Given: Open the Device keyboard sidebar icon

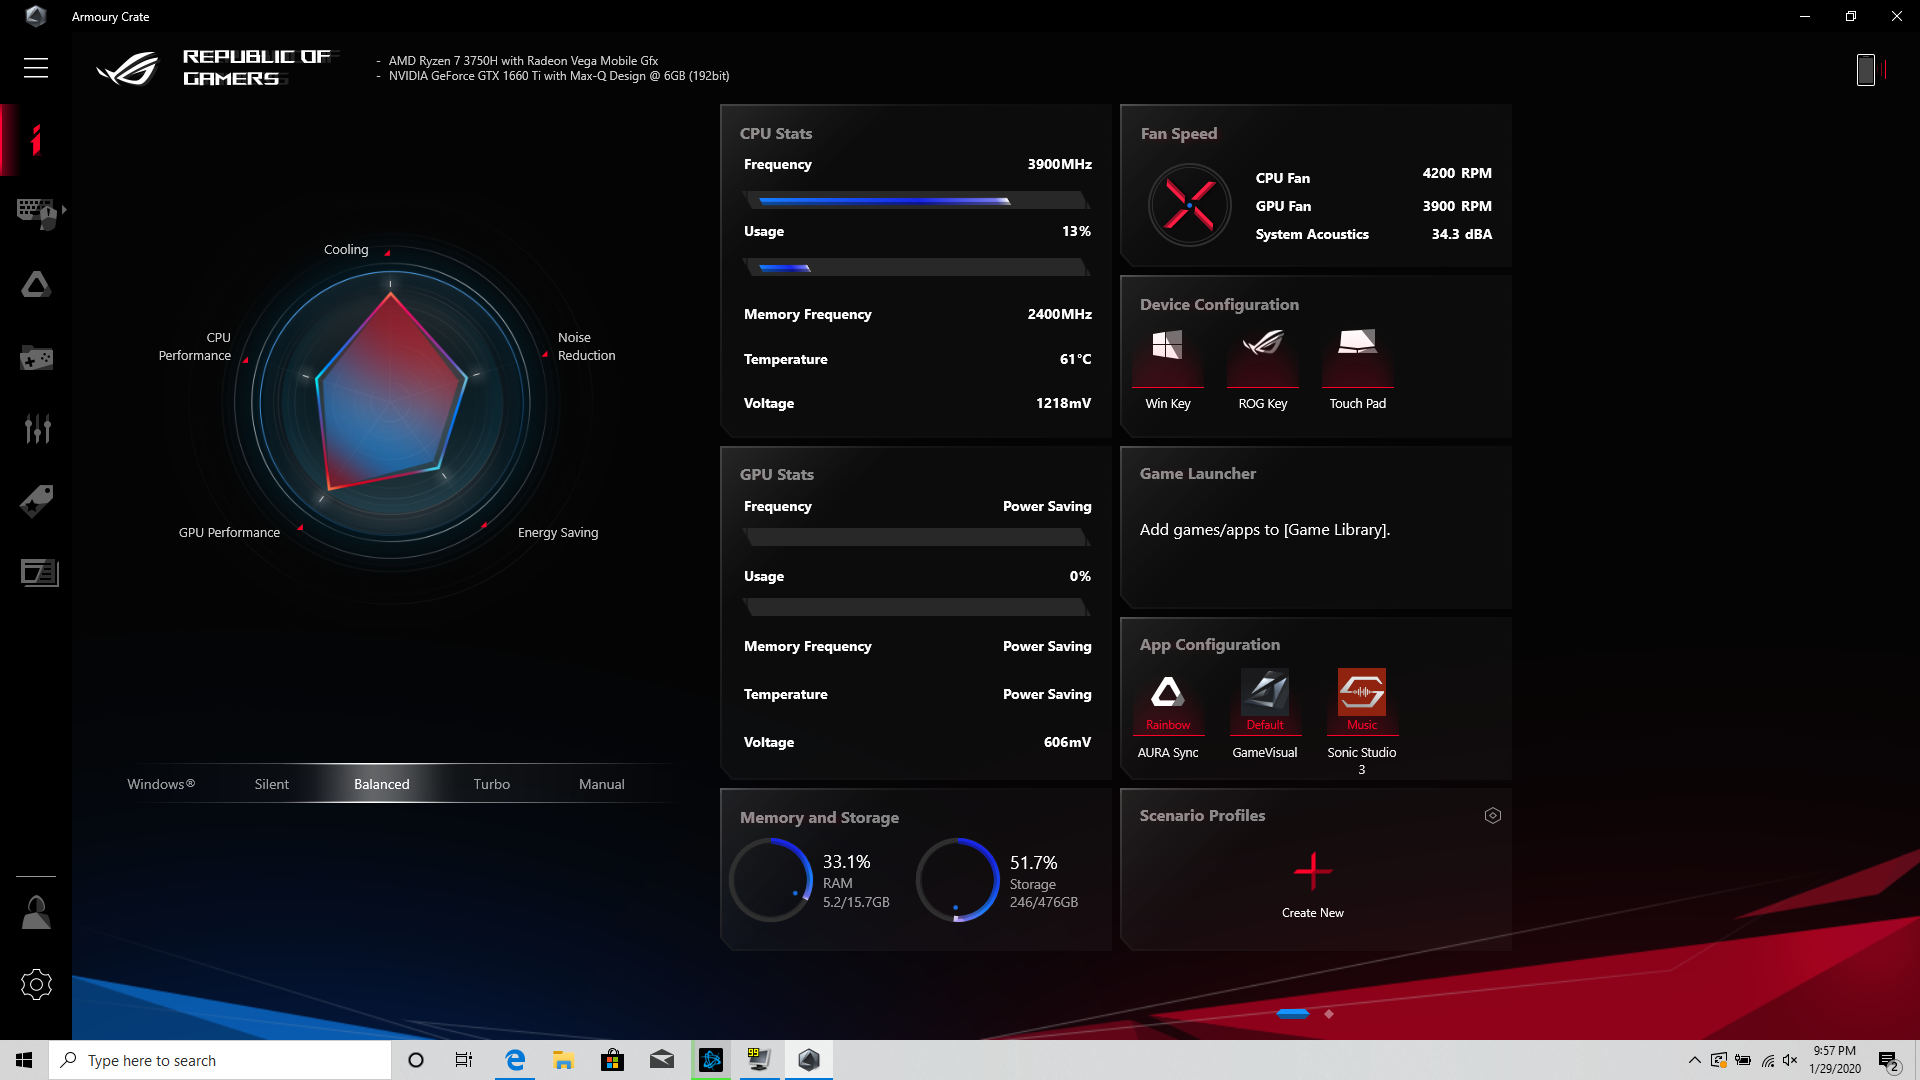Looking at the screenshot, I should (x=36, y=213).
